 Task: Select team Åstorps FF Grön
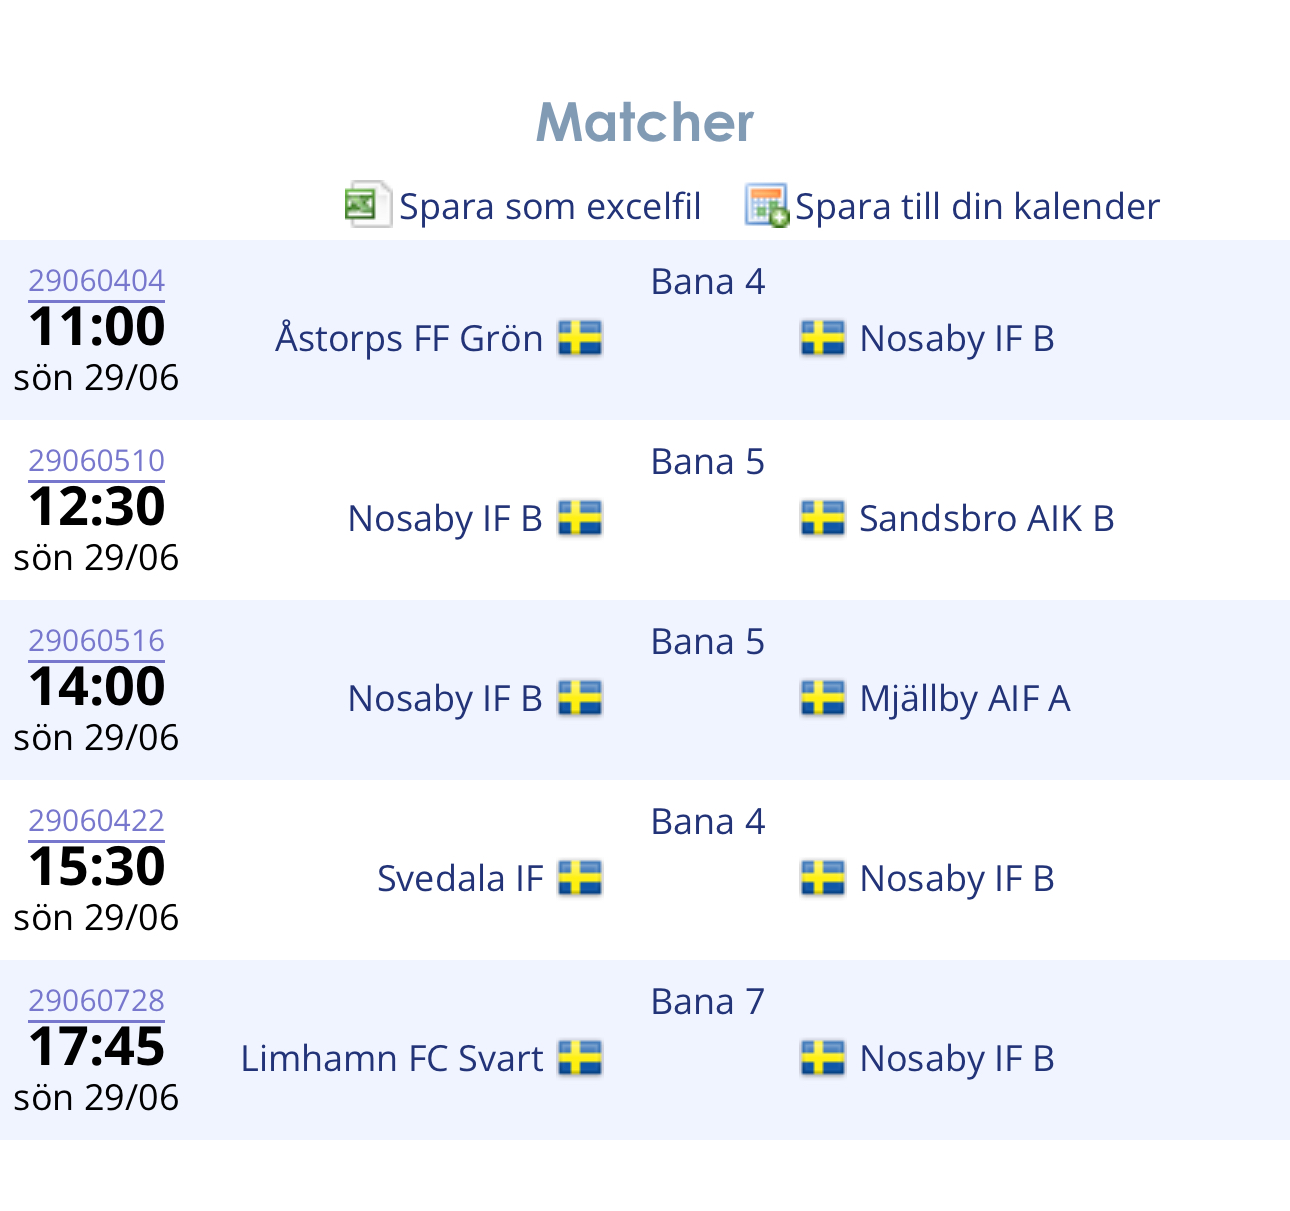(x=408, y=339)
